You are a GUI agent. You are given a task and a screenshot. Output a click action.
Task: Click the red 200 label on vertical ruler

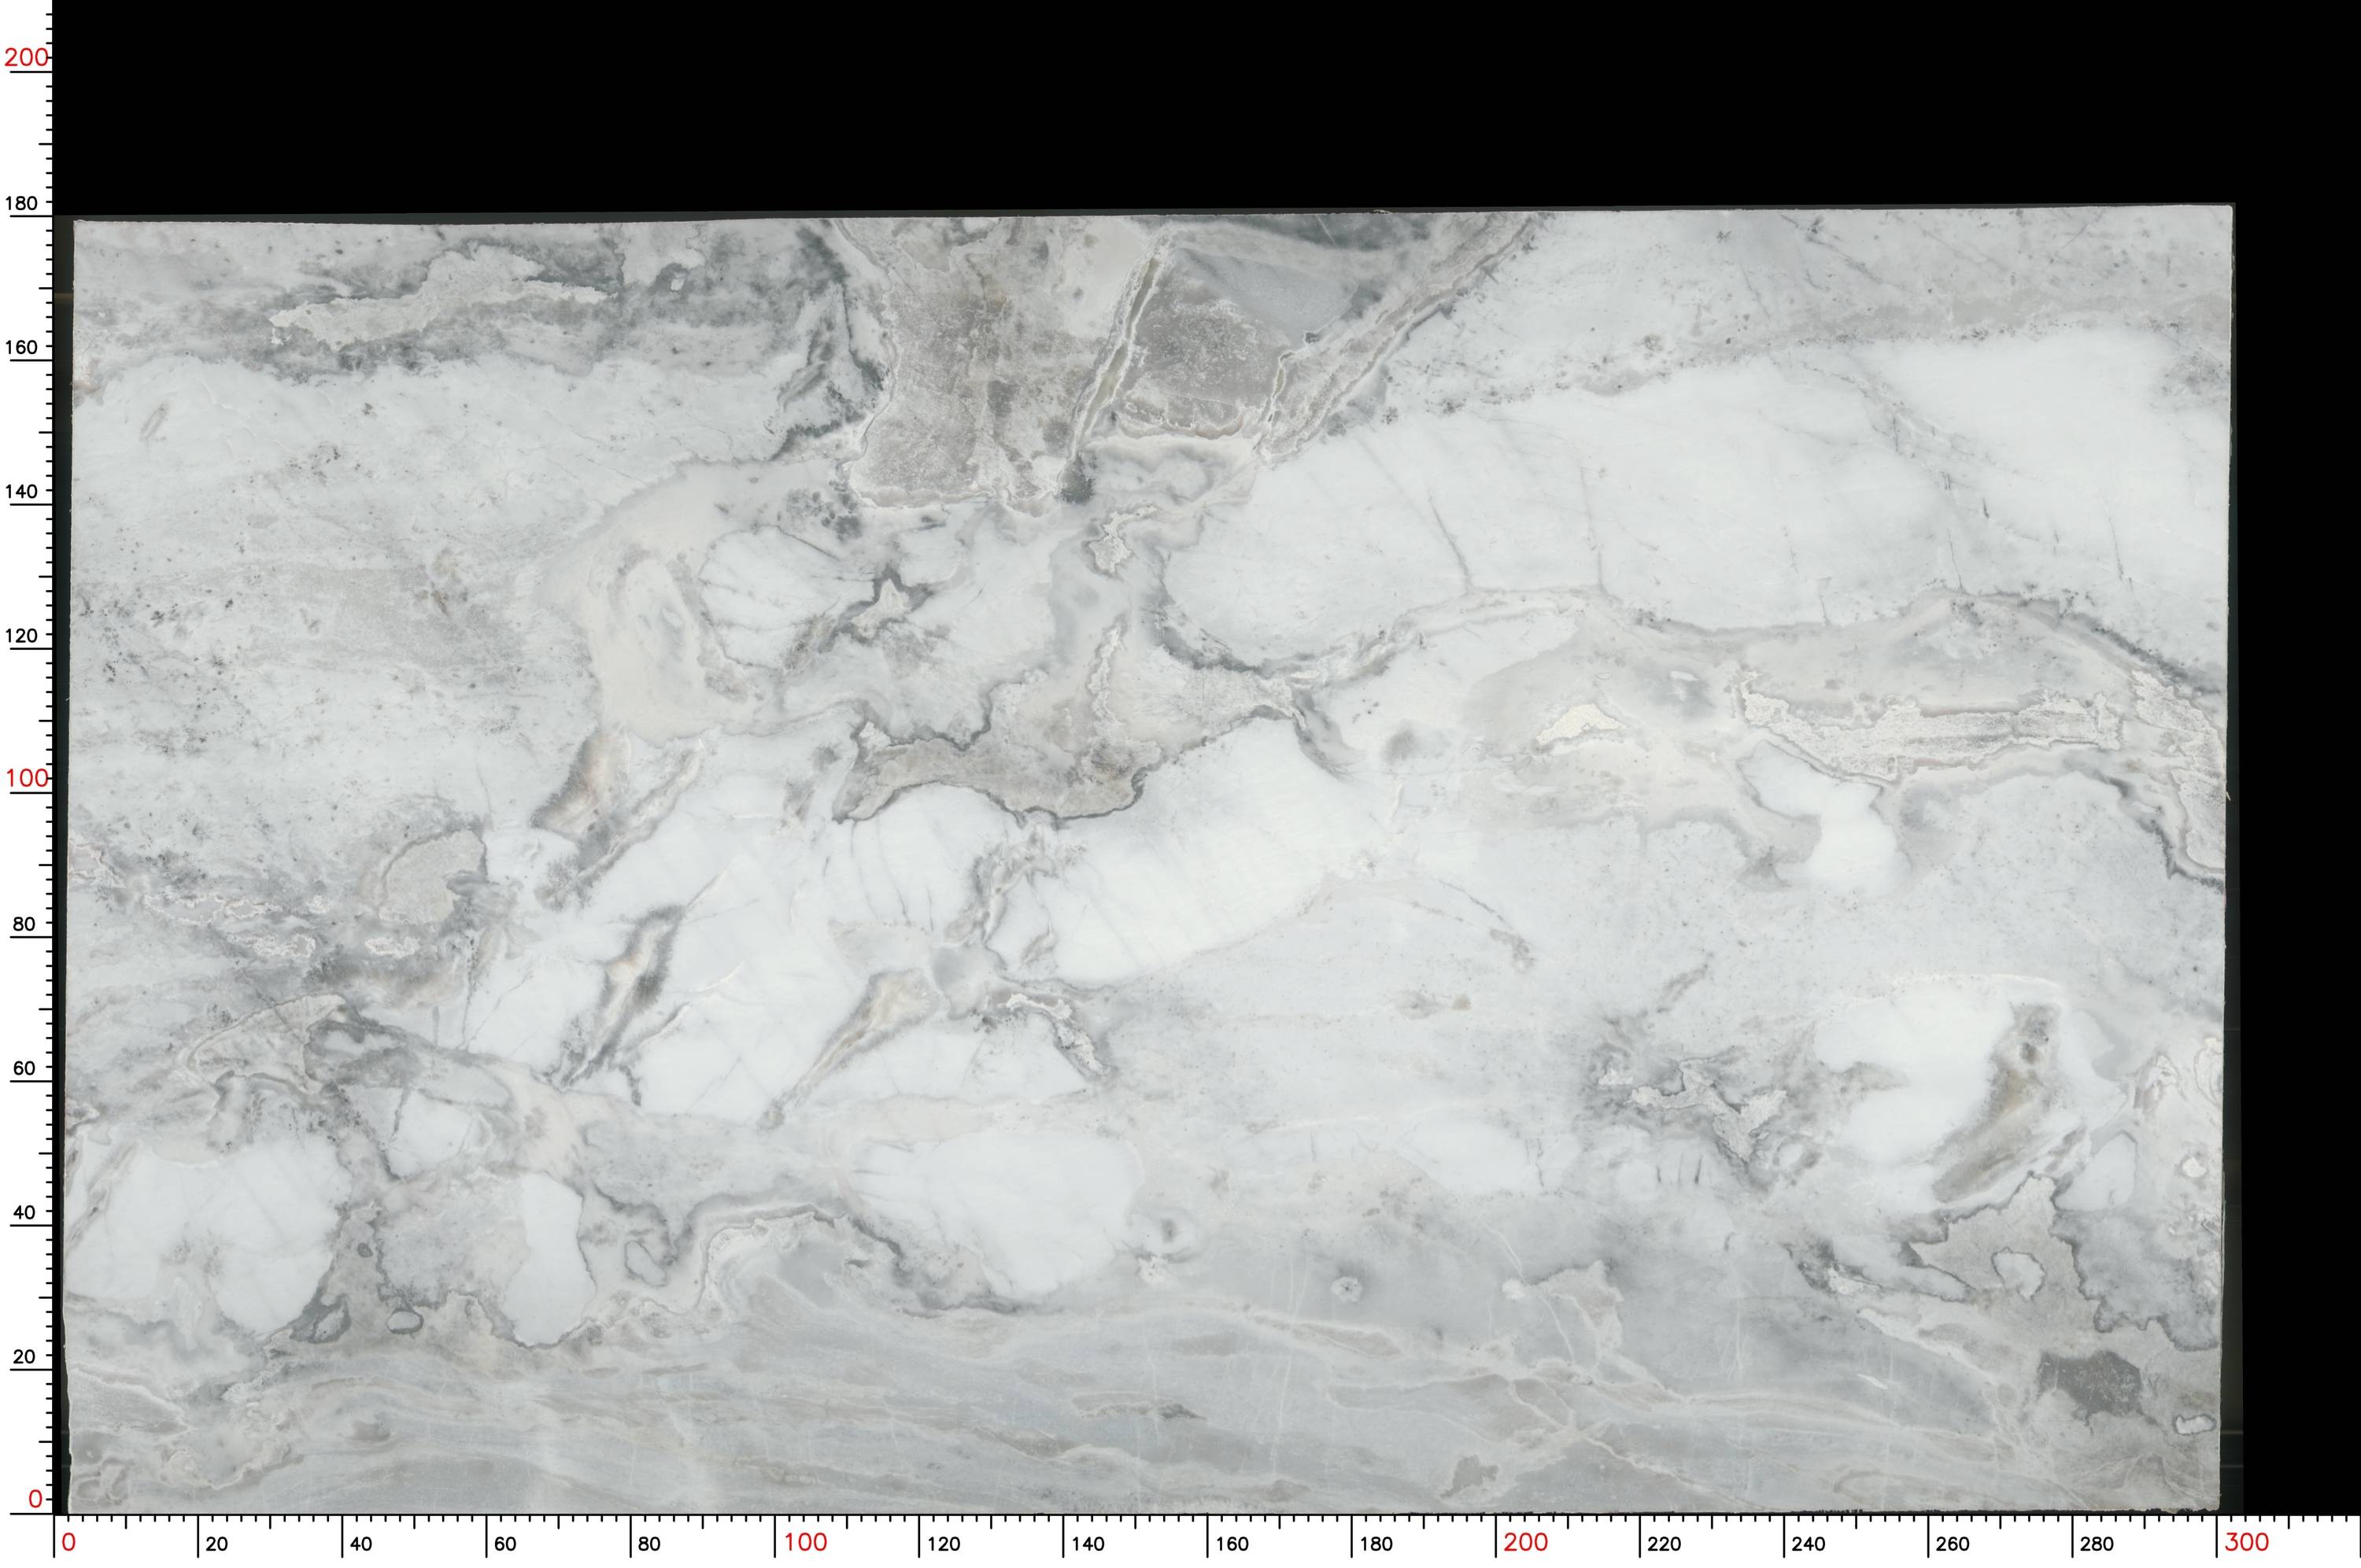[26, 57]
